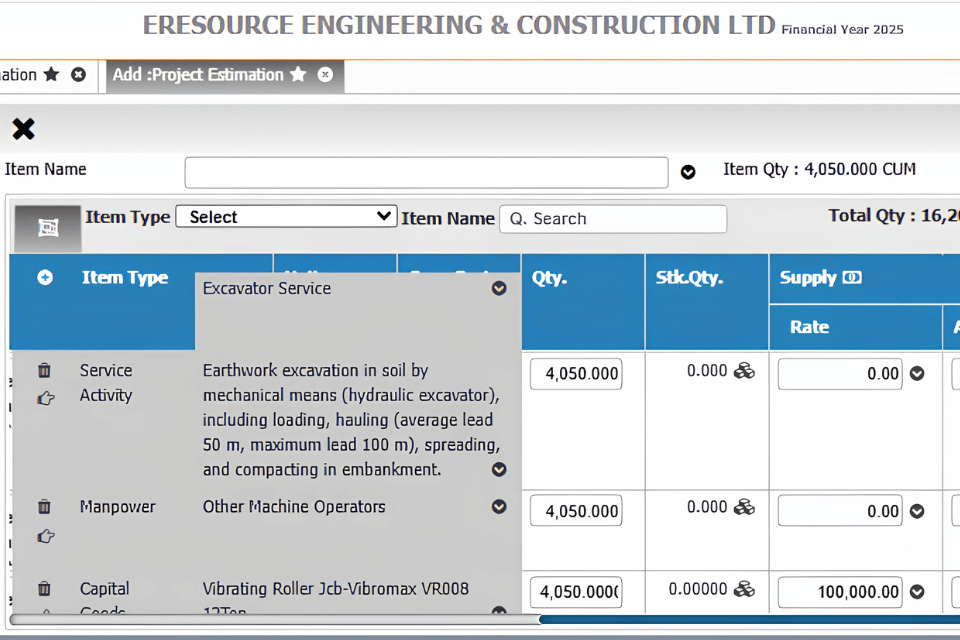Close the Add :Project Estimation tab
This screenshot has height=640, width=960.
tap(325, 75)
